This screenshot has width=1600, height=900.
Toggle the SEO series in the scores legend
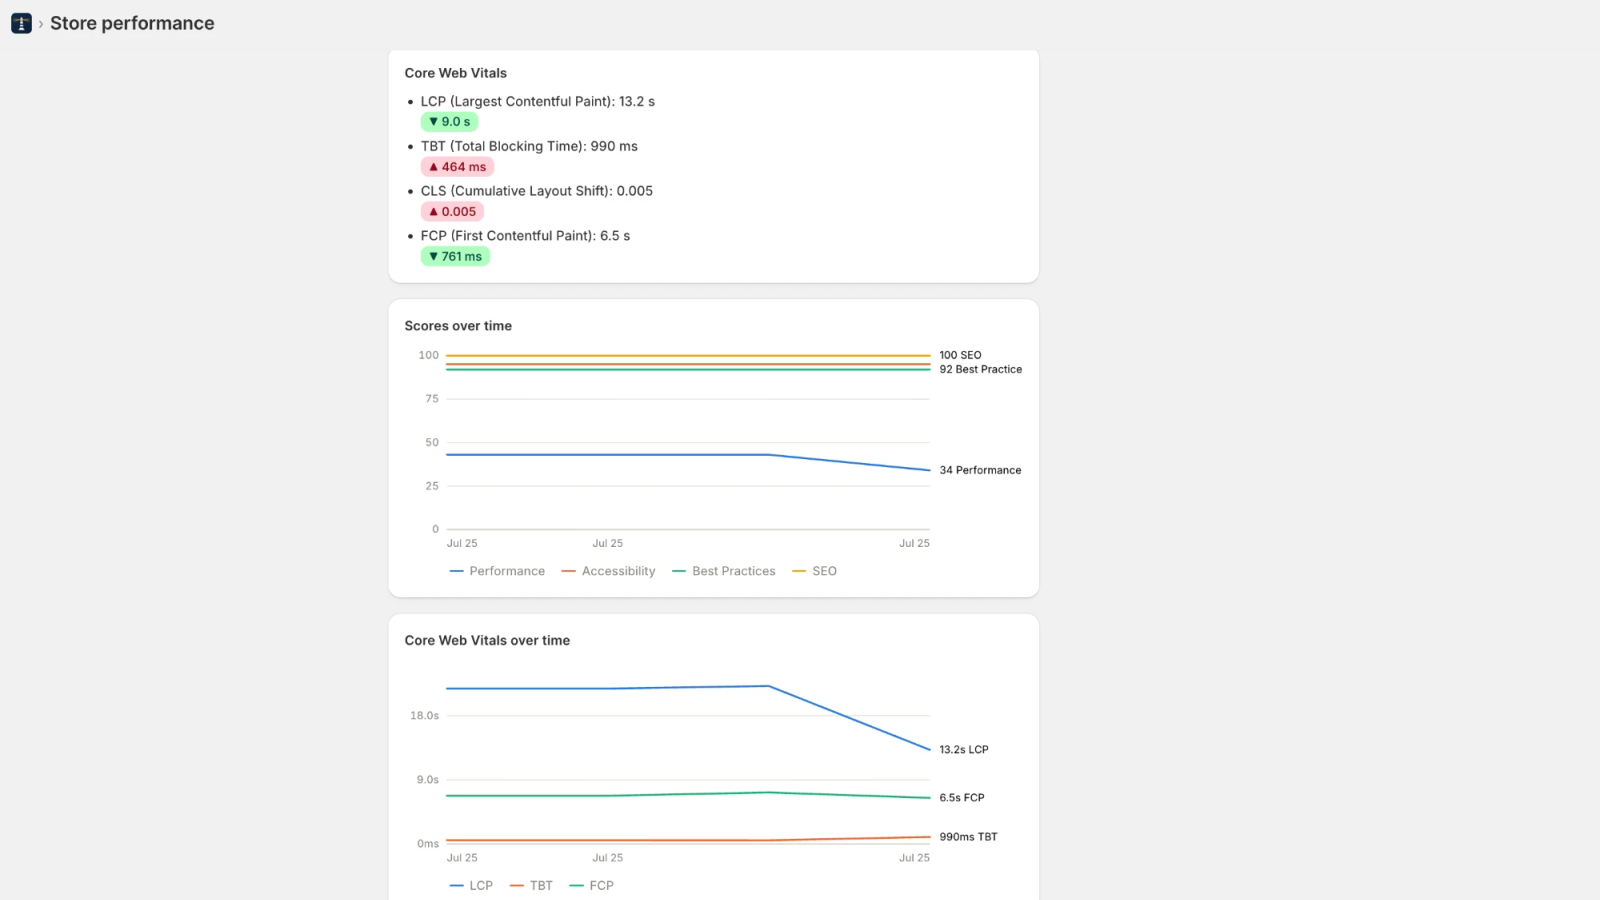pos(815,571)
